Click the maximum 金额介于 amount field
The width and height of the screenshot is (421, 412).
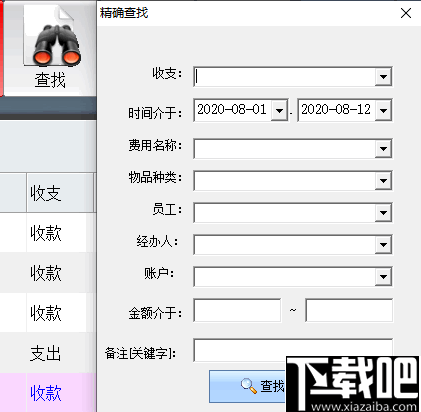pyautogui.click(x=349, y=310)
